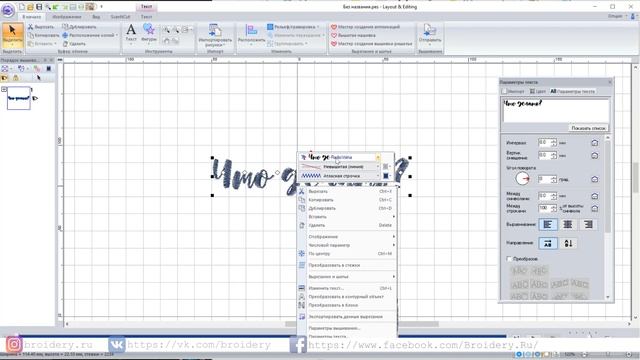
Task: Enable the Преобразов. checkbox
Action: click(x=509, y=259)
